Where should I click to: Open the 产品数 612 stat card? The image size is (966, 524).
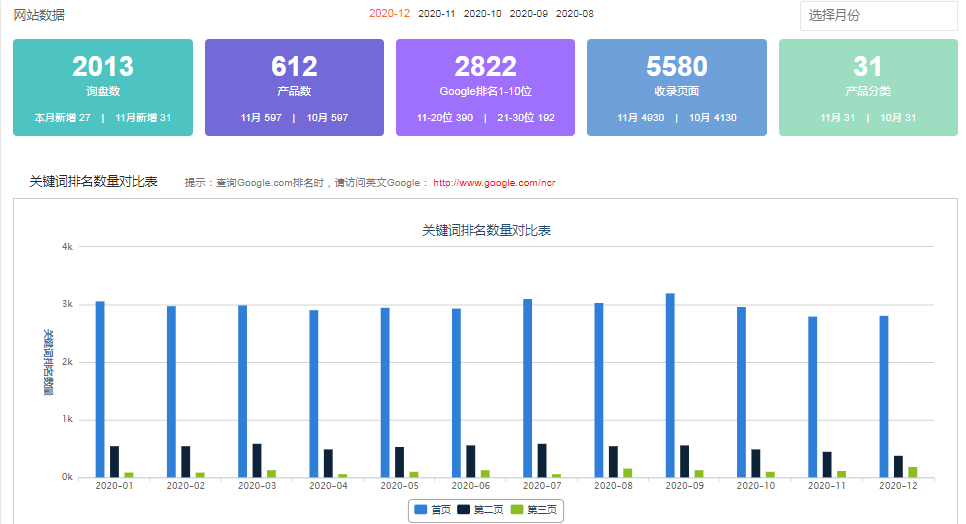point(294,88)
